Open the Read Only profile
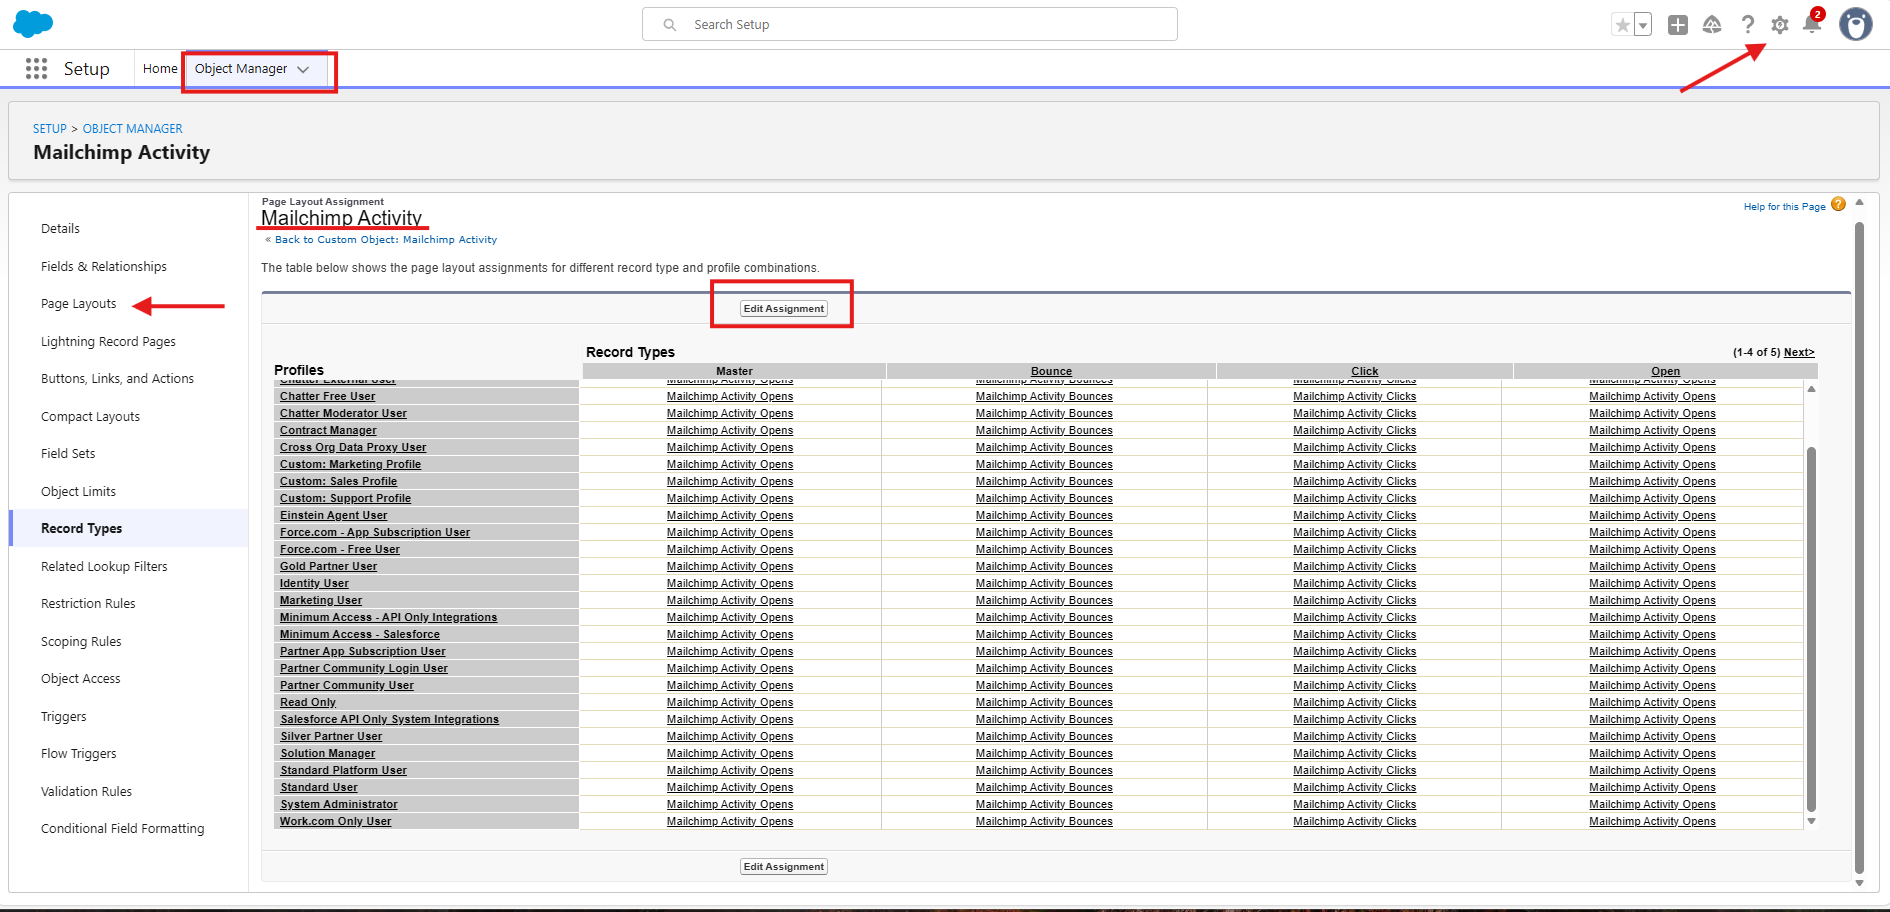 pyautogui.click(x=308, y=703)
